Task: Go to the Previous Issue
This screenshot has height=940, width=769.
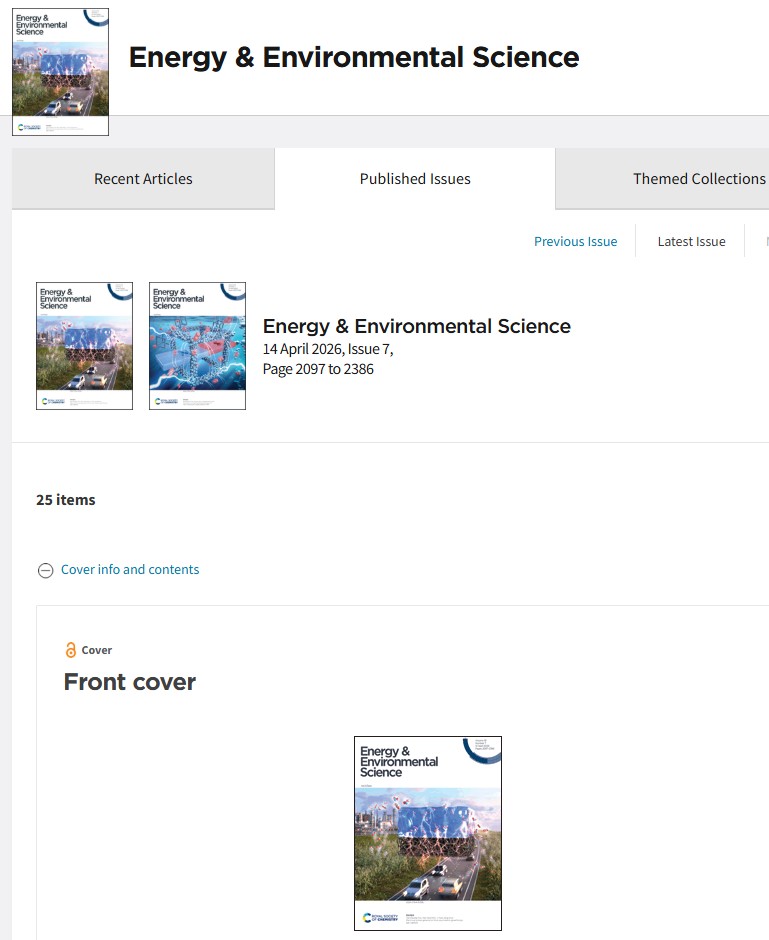Action: pos(575,242)
